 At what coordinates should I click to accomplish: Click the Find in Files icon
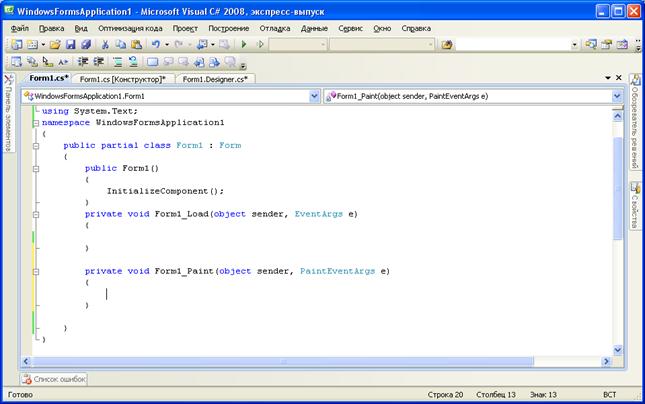[447, 45]
